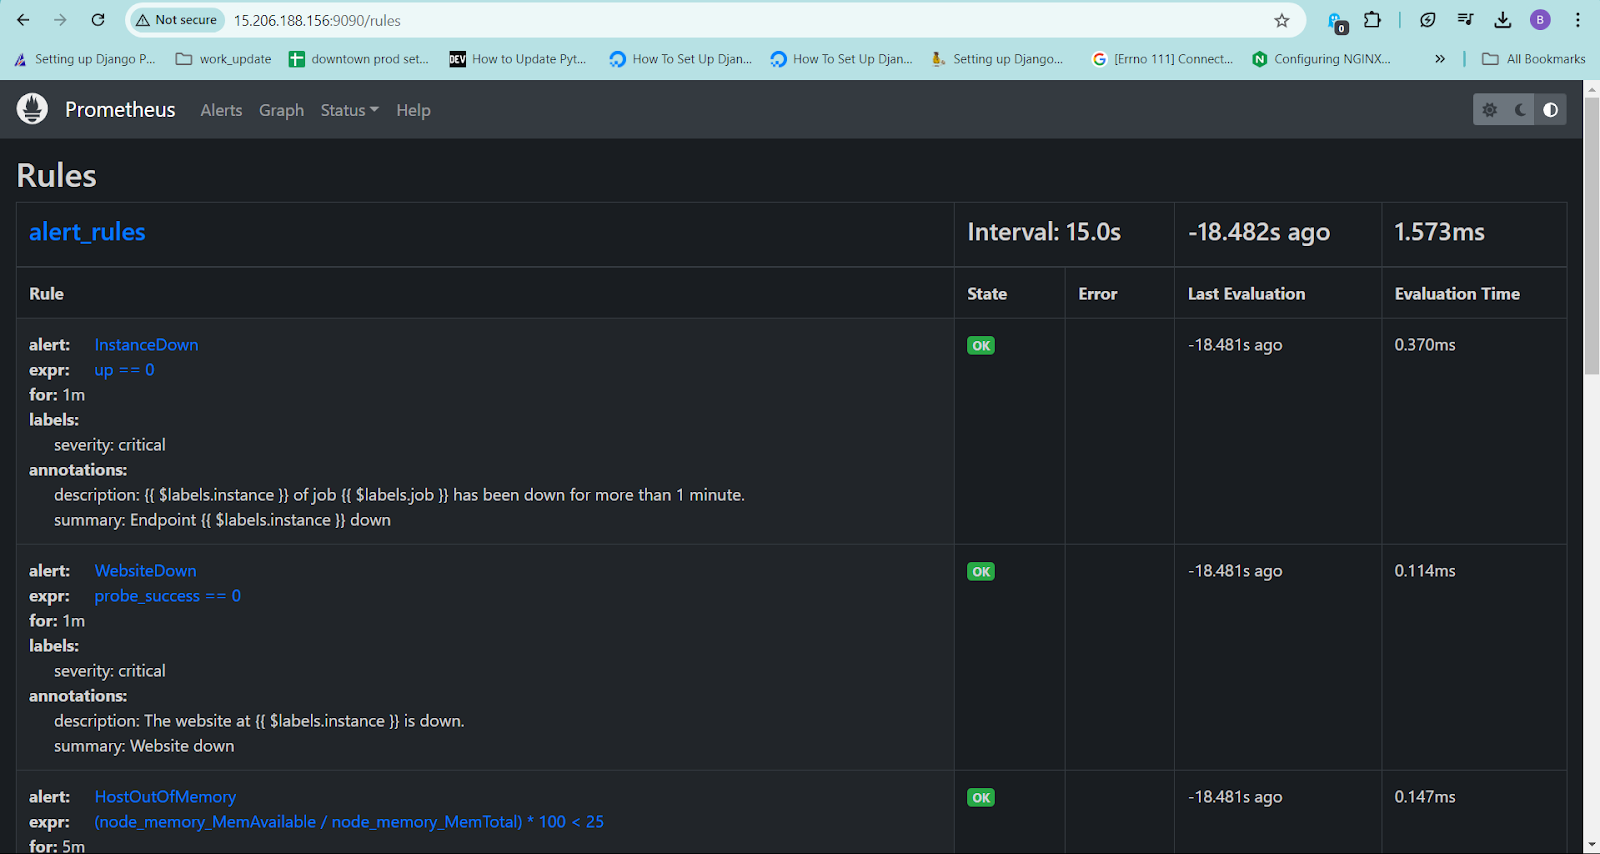Click the '1.573ms' group evaluation time
1600x854 pixels.
tap(1439, 232)
